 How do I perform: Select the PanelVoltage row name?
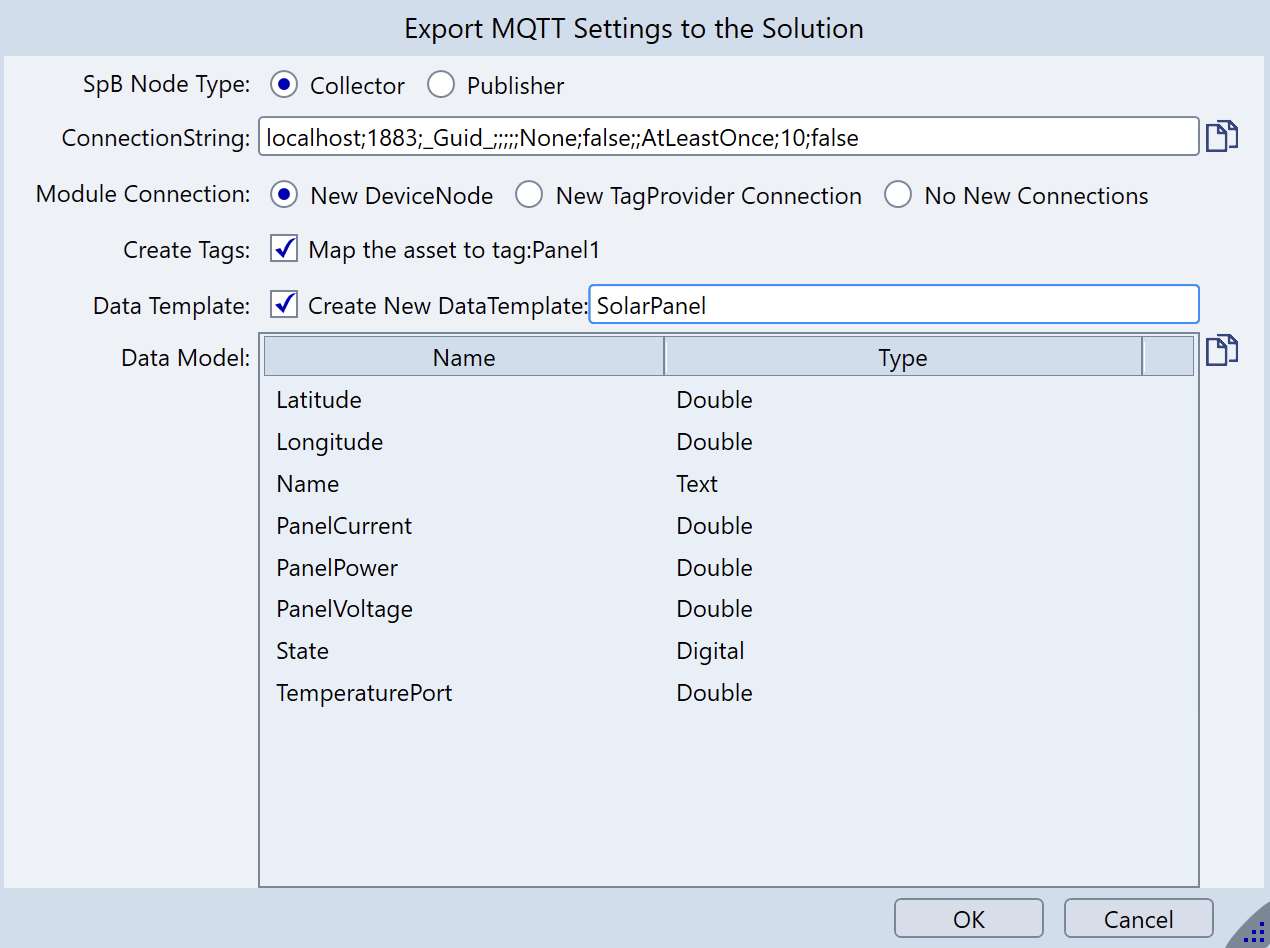click(344, 609)
